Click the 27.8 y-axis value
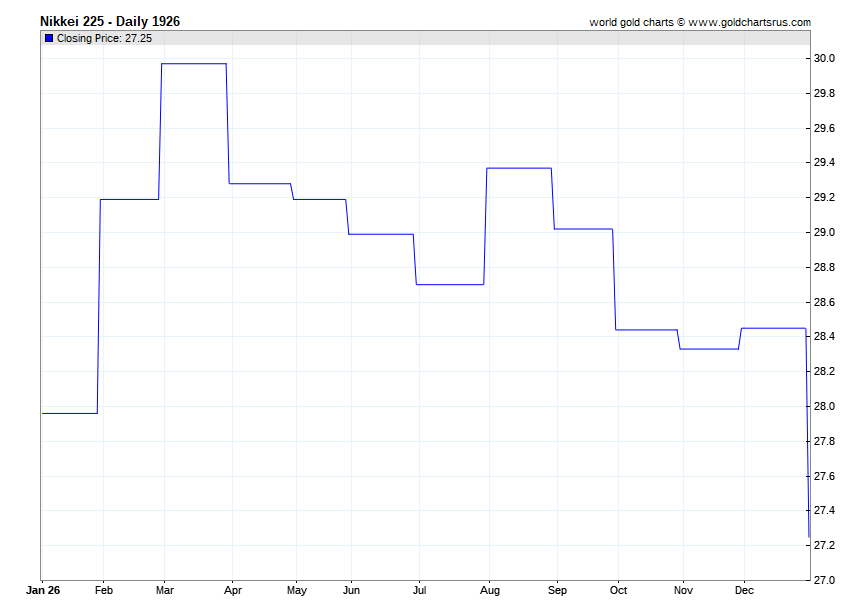The image size is (850, 616). click(824, 441)
